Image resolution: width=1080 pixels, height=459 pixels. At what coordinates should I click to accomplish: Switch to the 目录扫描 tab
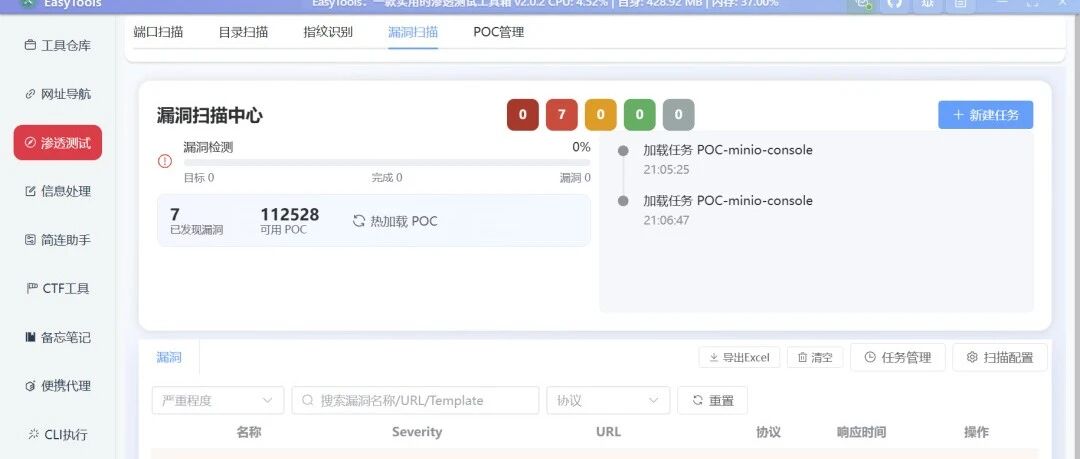243,32
